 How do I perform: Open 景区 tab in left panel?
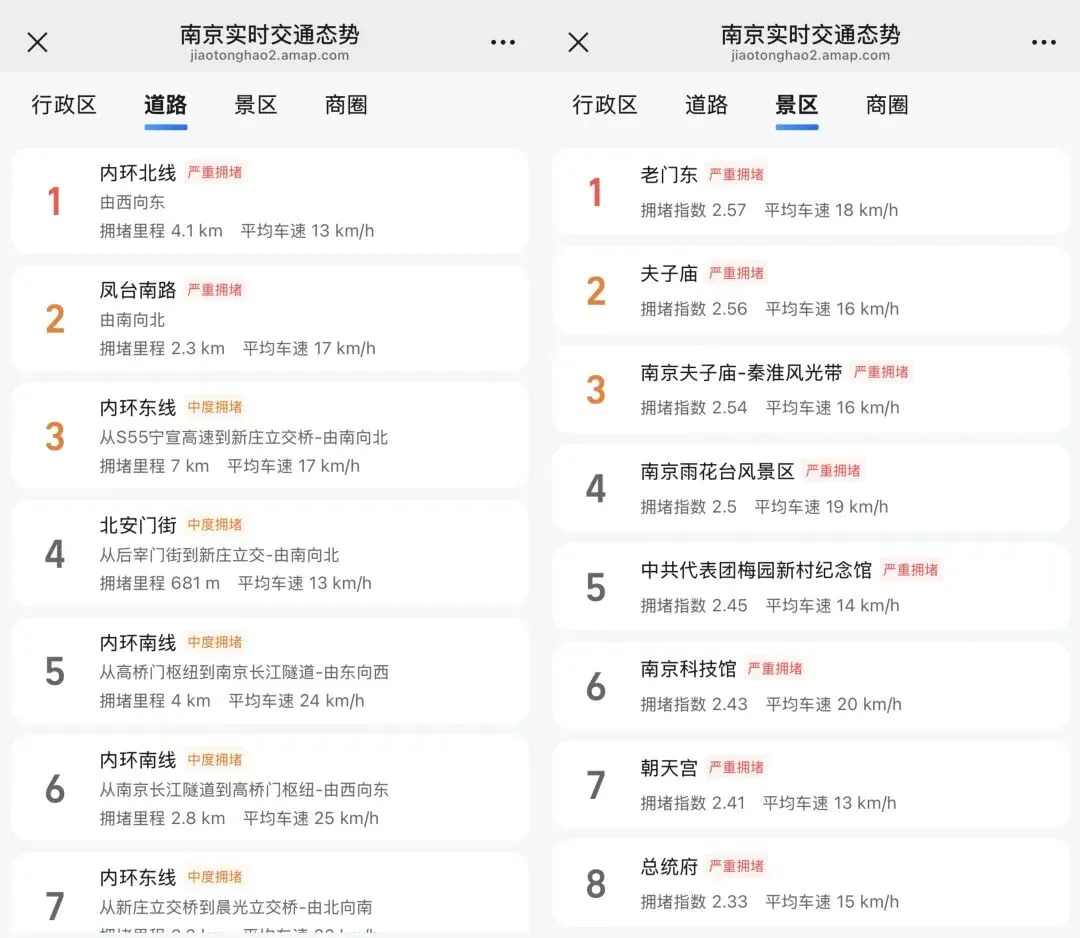pos(255,105)
